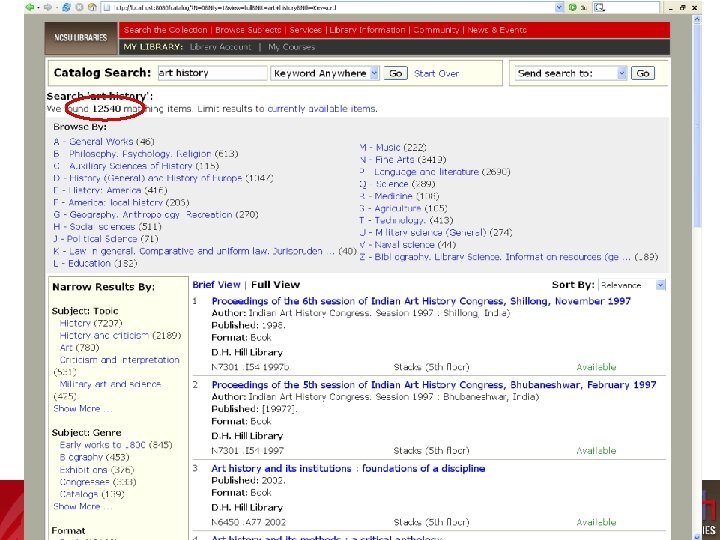
Task: Limit results to currently available items
Action: point(322,109)
